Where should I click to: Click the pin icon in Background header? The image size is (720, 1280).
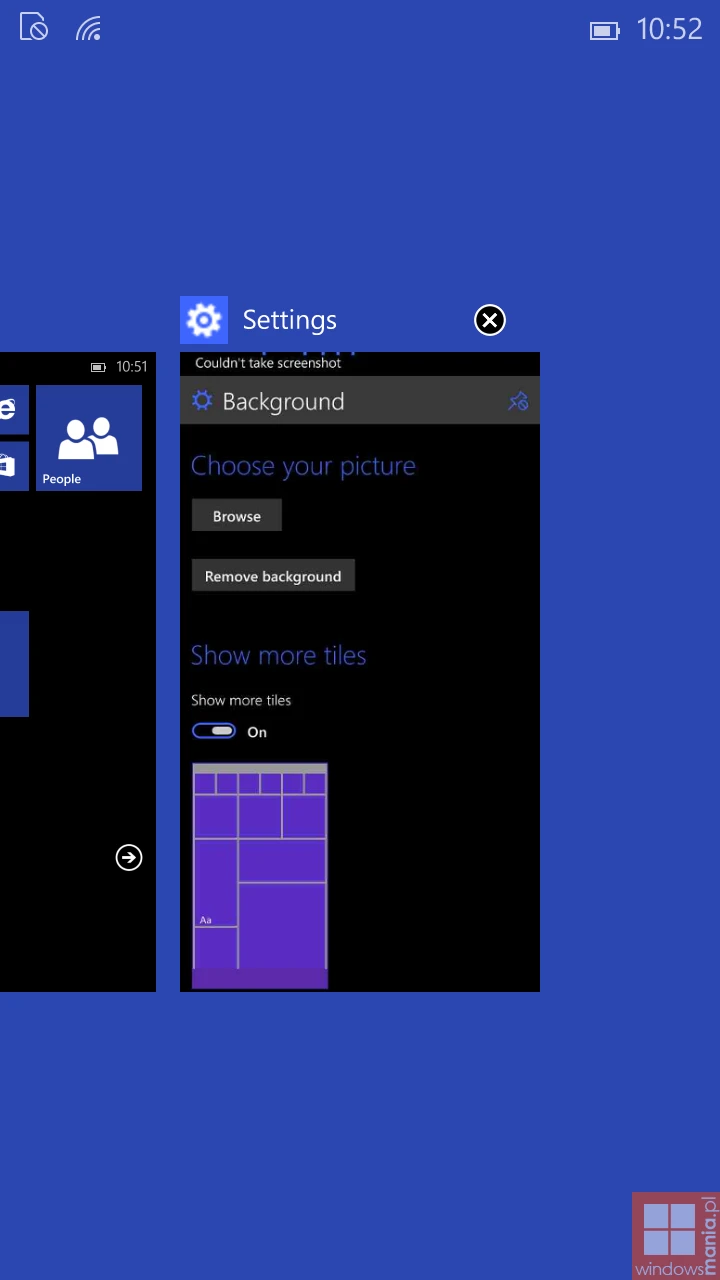(517, 401)
